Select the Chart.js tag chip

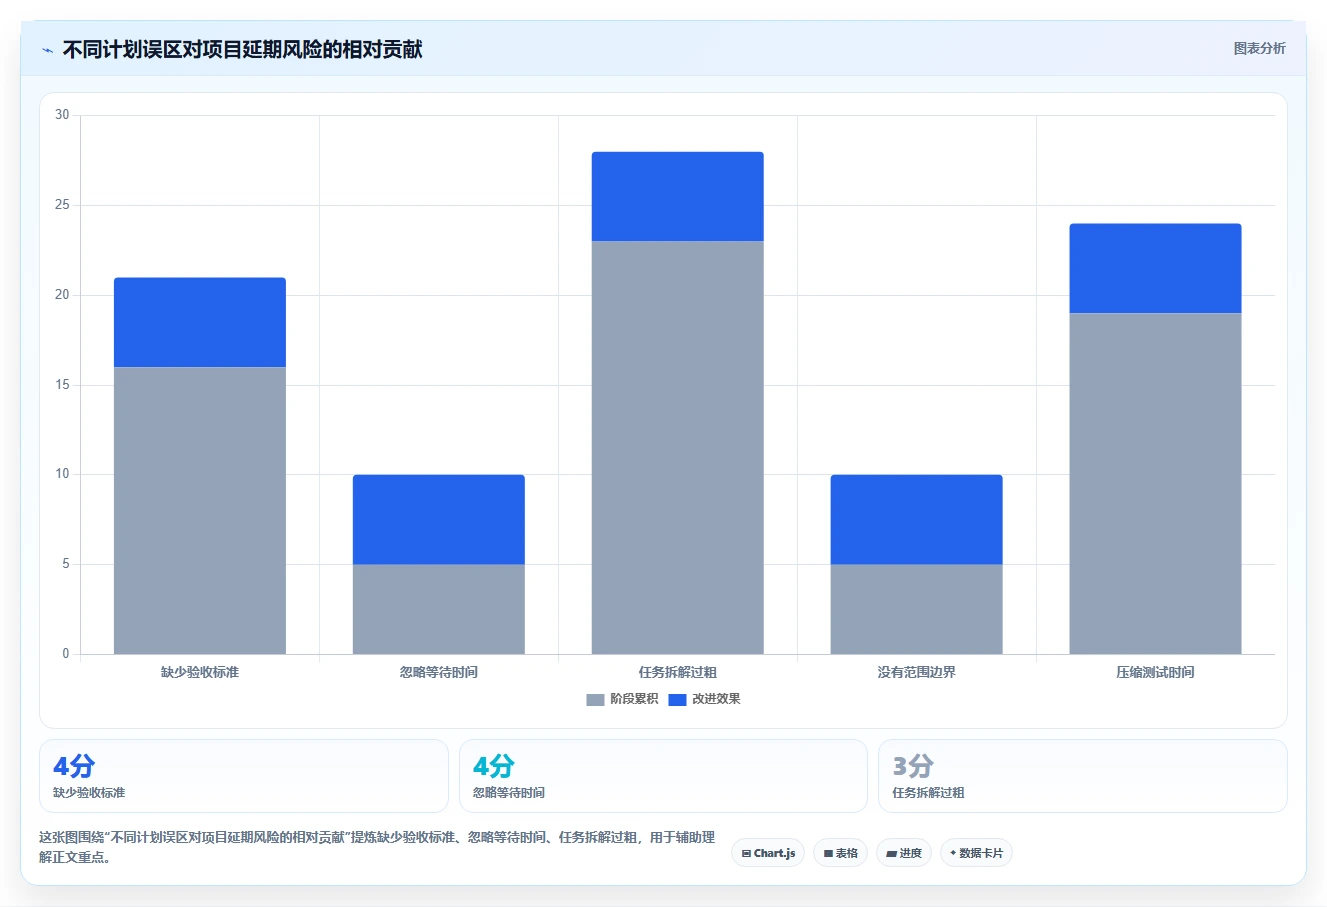pos(768,853)
